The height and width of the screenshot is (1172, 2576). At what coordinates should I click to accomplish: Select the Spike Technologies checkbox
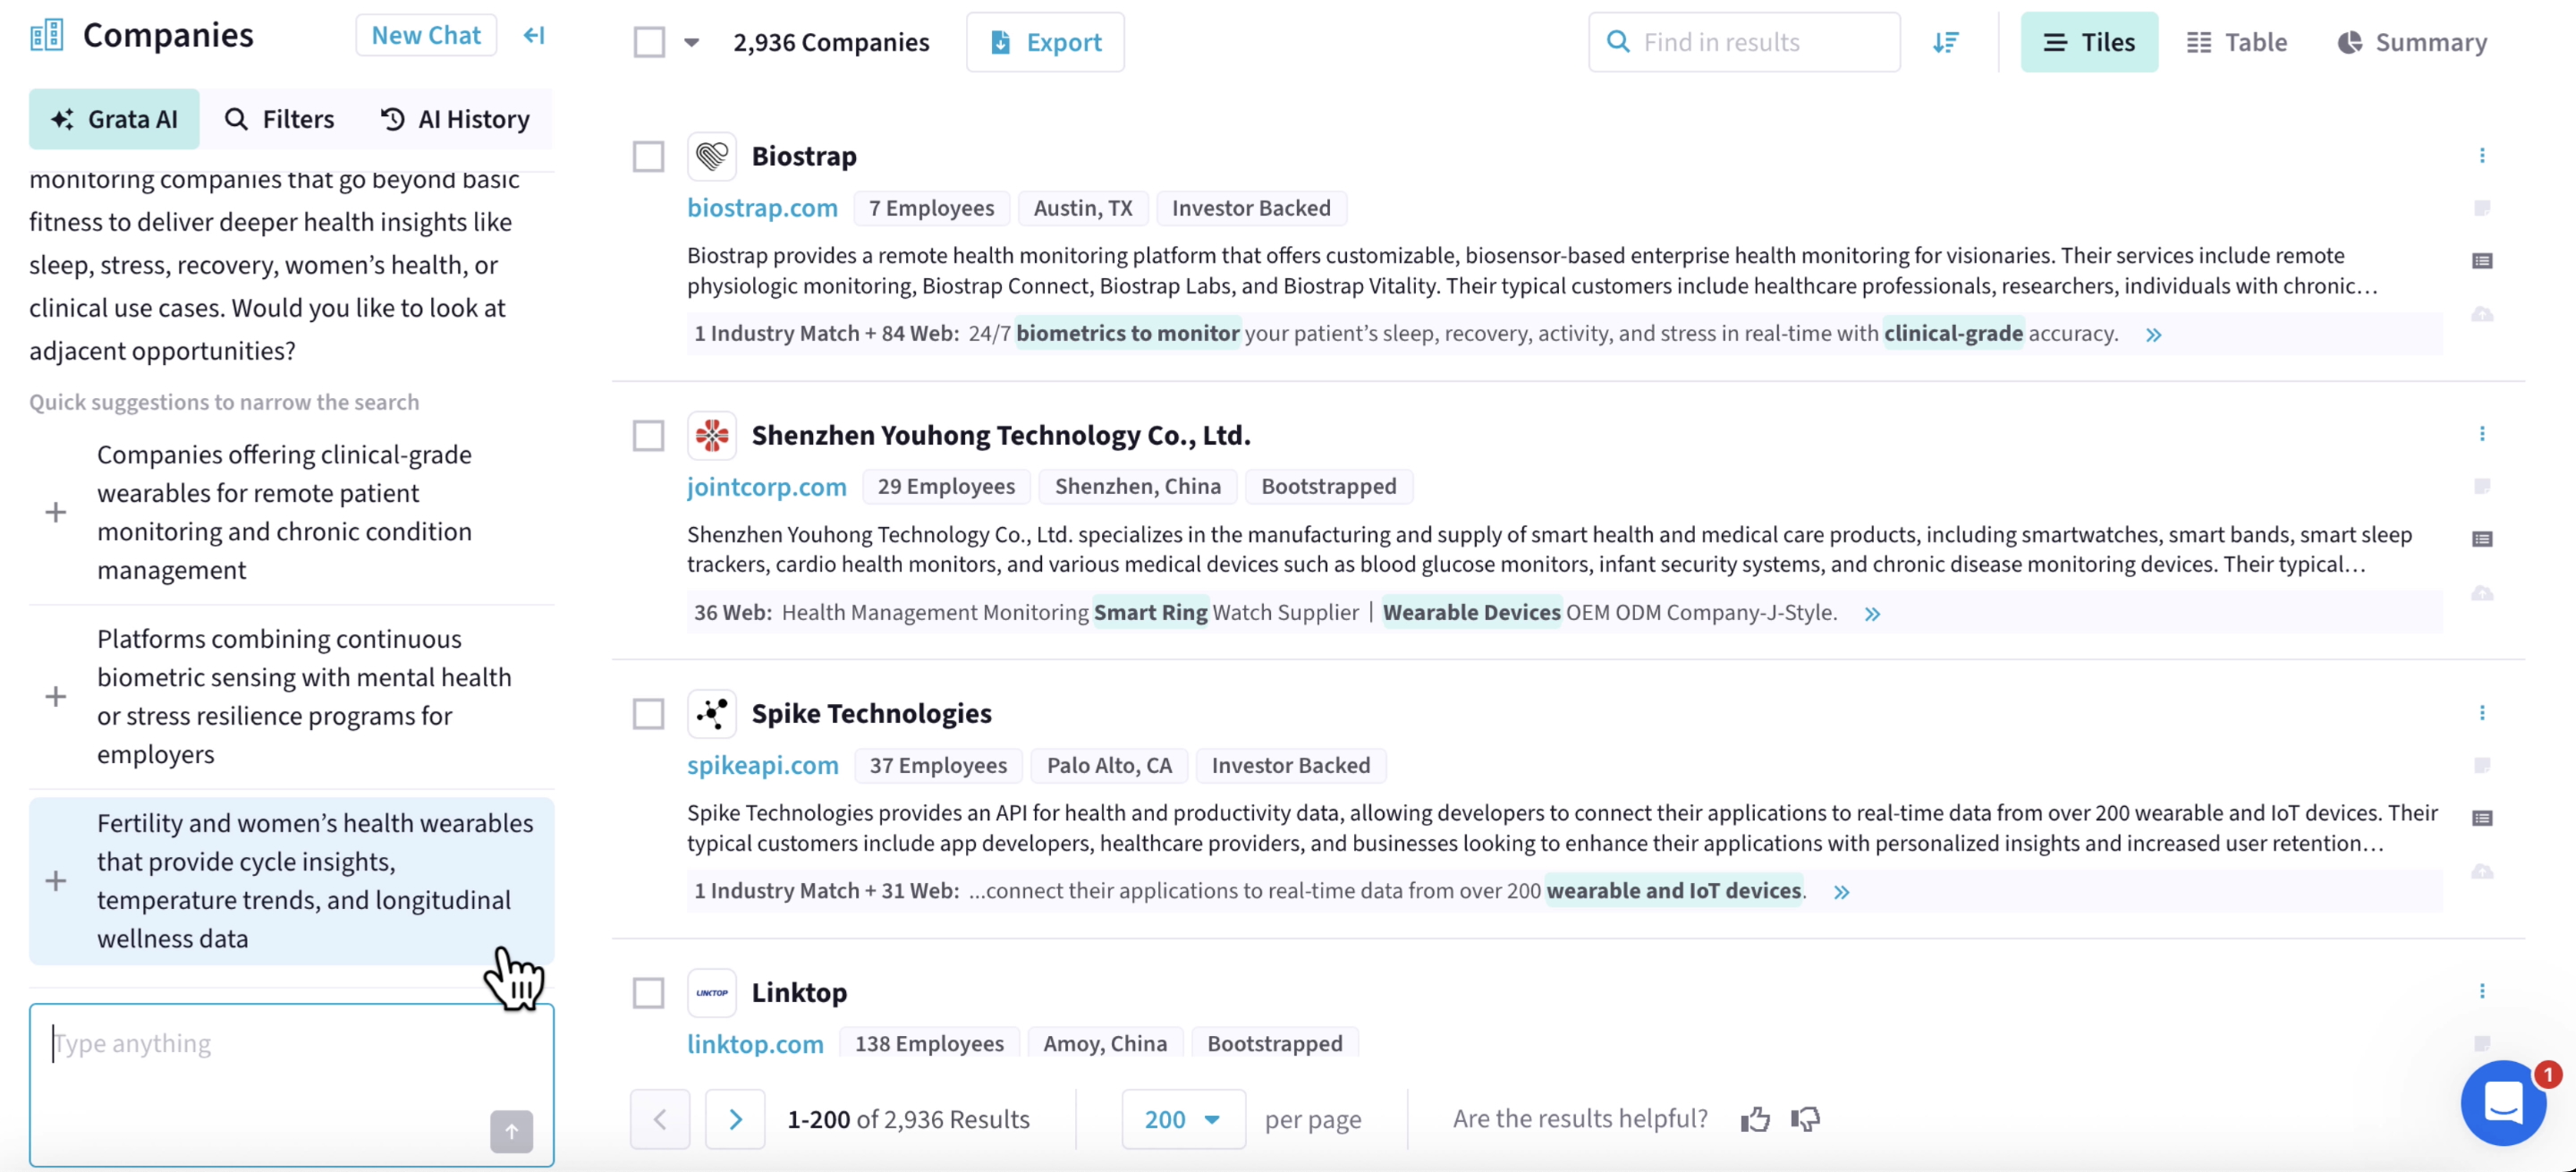pos(648,713)
